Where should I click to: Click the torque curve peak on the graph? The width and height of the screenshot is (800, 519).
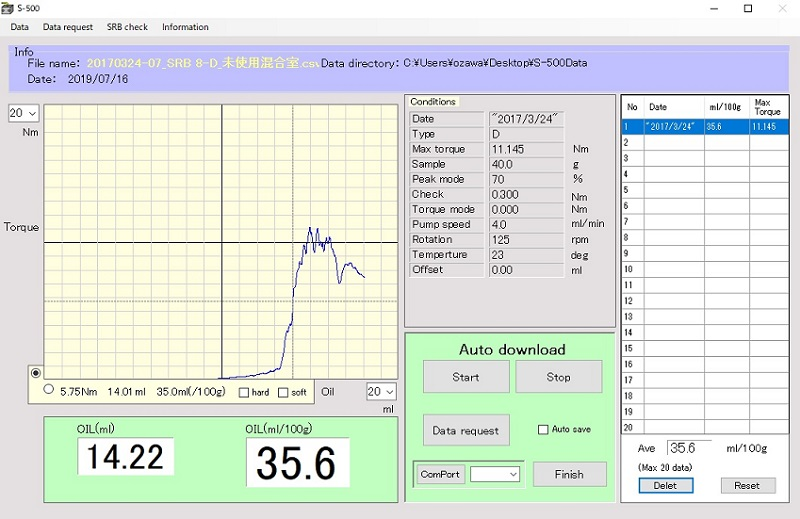(x=310, y=228)
